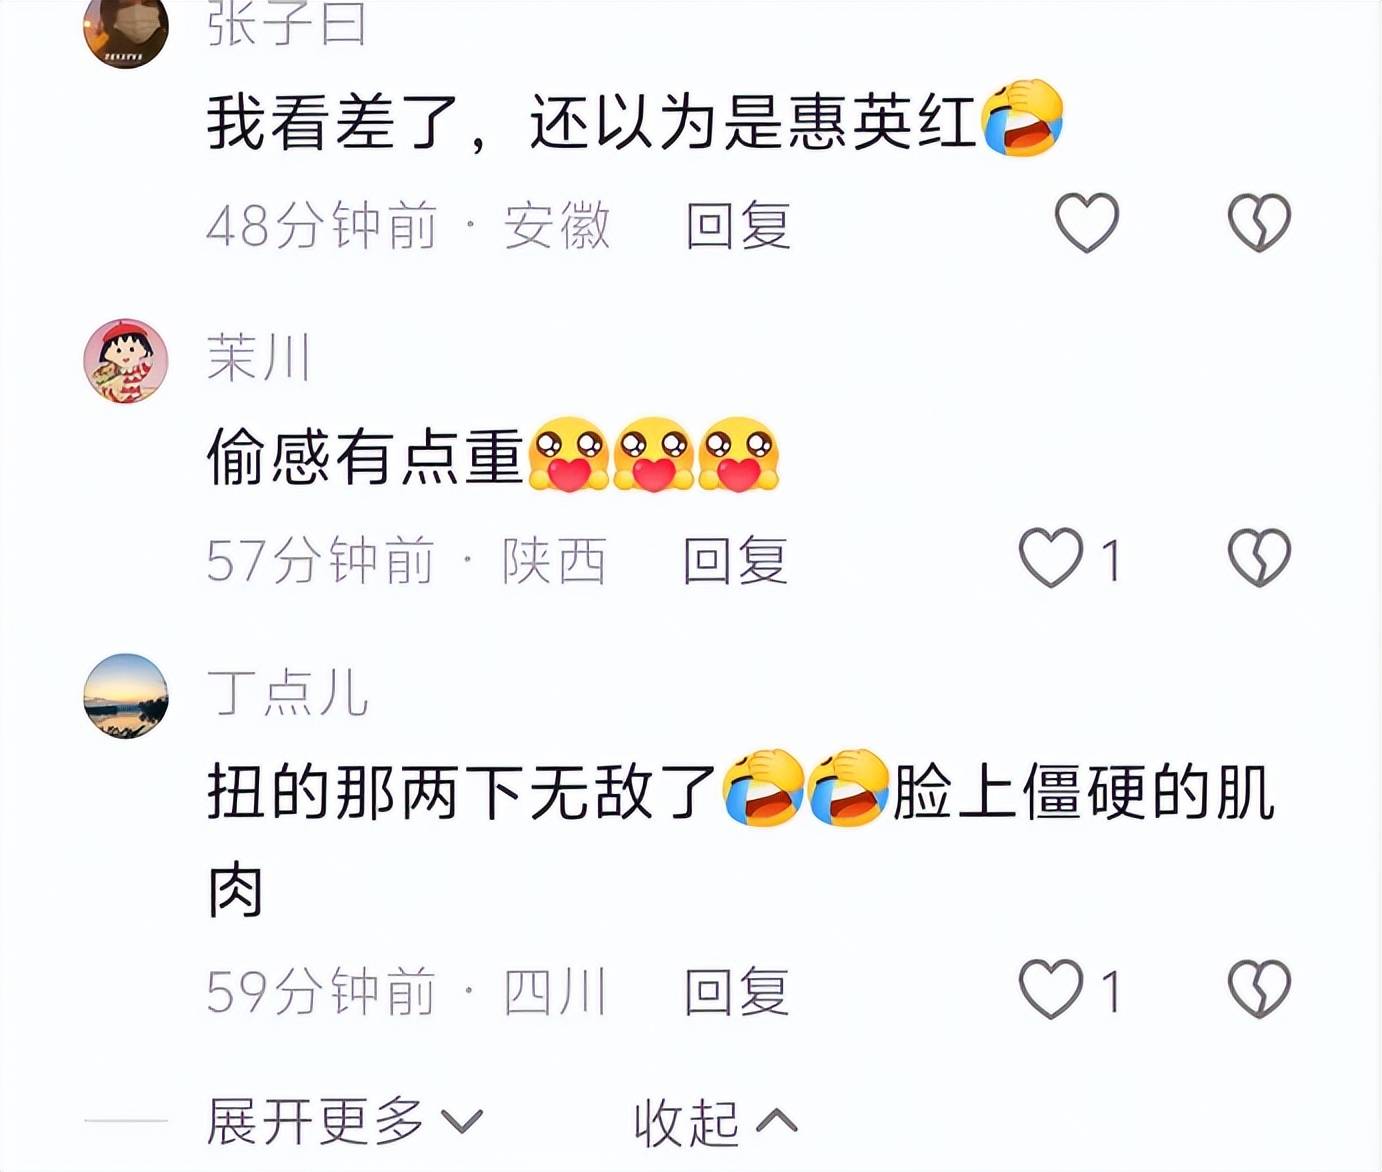
Task: Select the comment text 偷感有点重
Action: click(365, 457)
